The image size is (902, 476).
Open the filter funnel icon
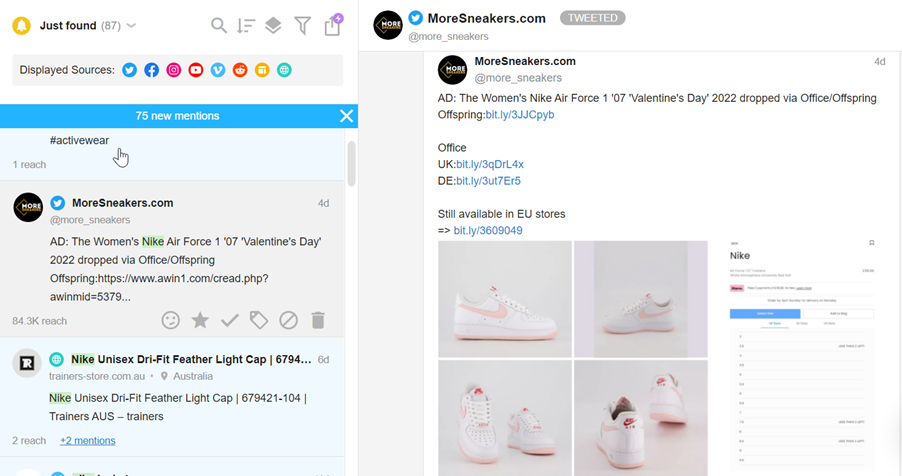click(303, 25)
